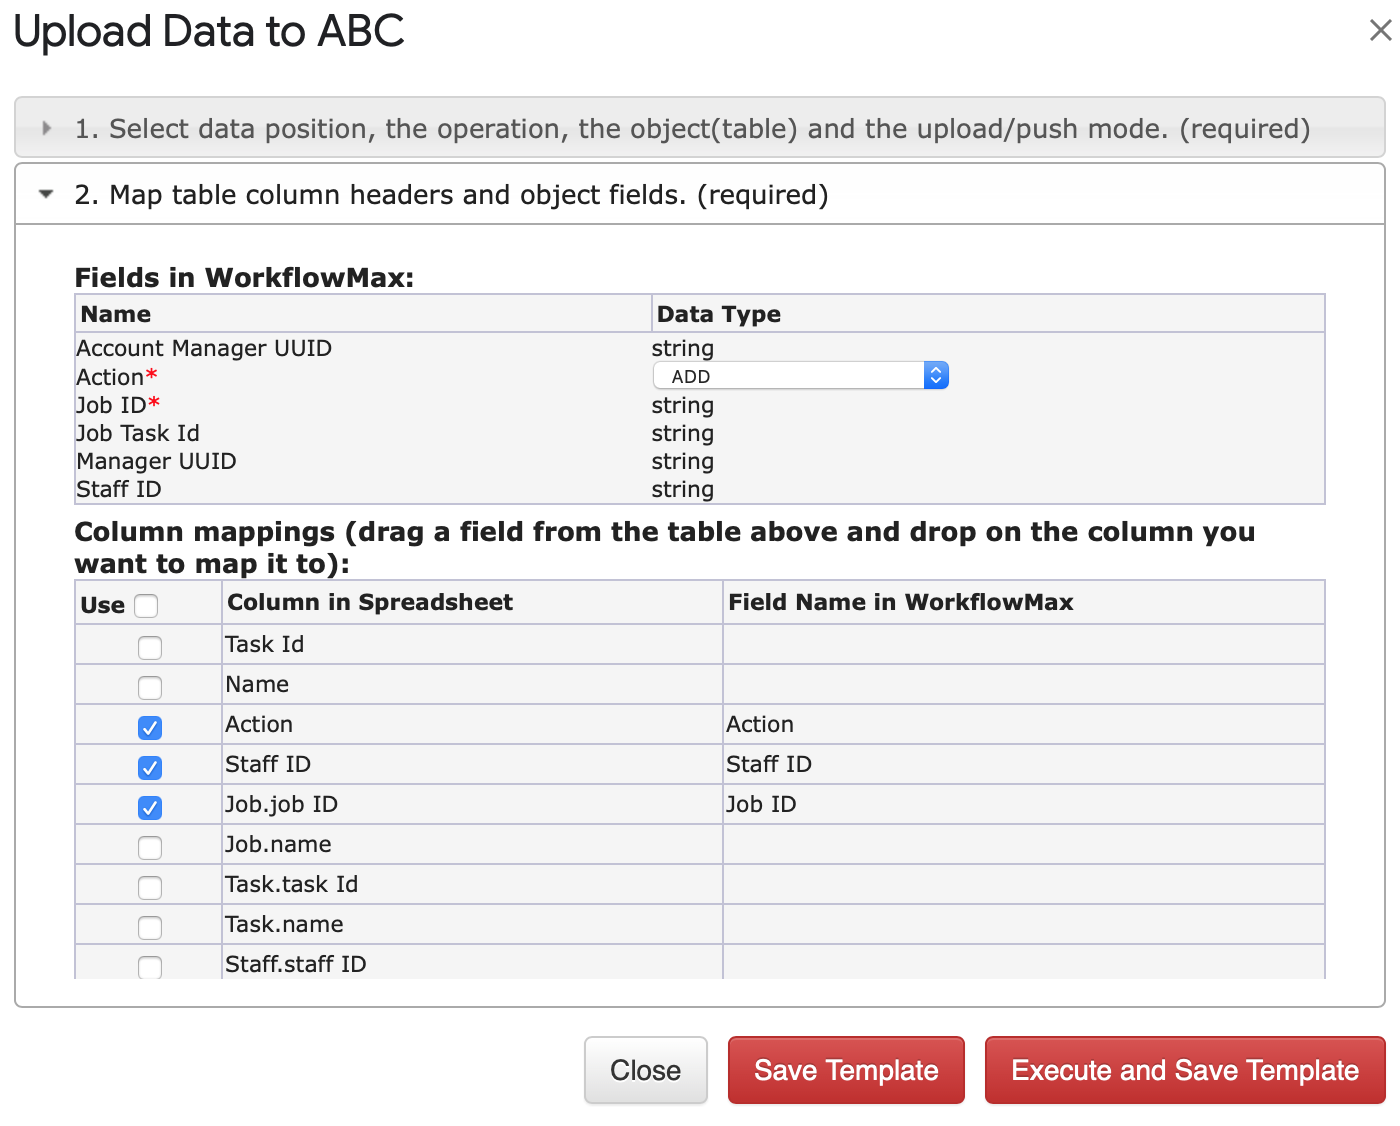Click the Action spreadsheet column cell
The height and width of the screenshot is (1126, 1400).
pos(472,724)
